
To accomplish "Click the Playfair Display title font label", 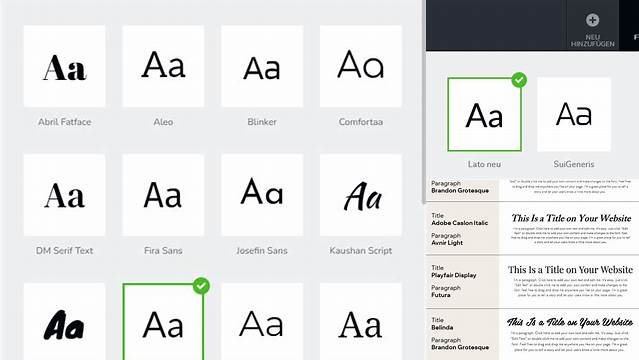I will click(x=454, y=275).
